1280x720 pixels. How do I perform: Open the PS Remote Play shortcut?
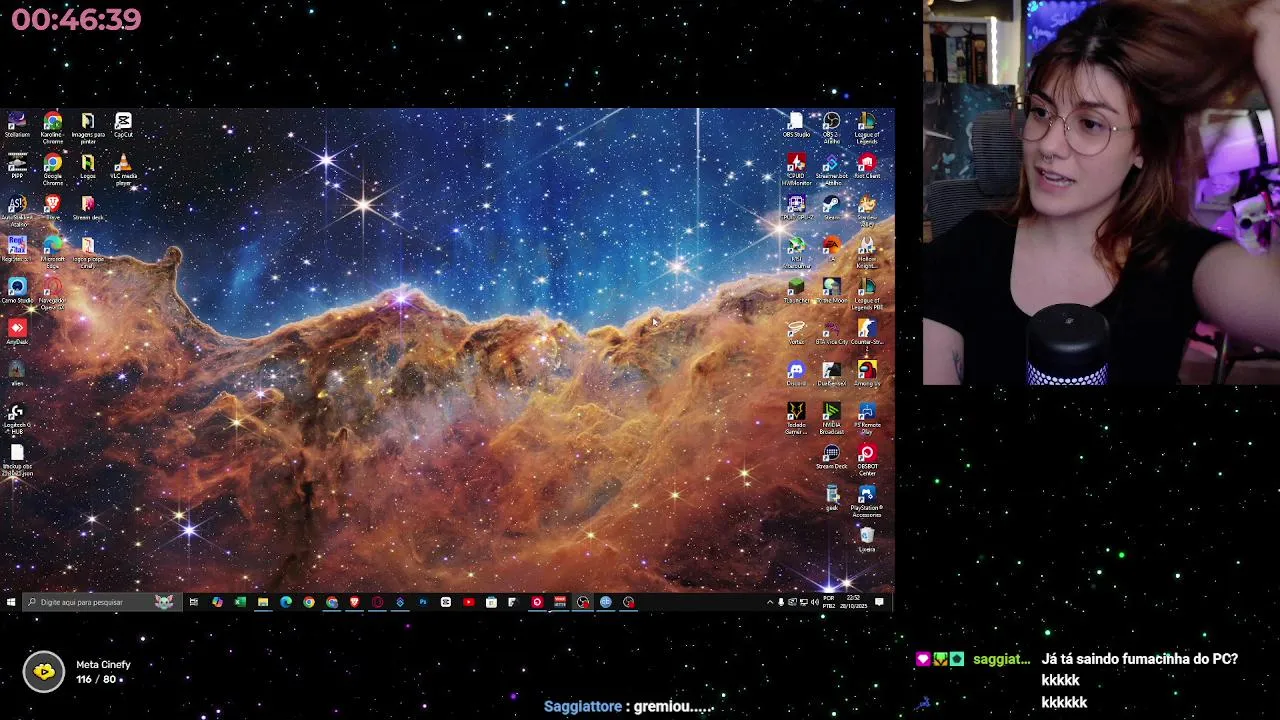(x=867, y=418)
